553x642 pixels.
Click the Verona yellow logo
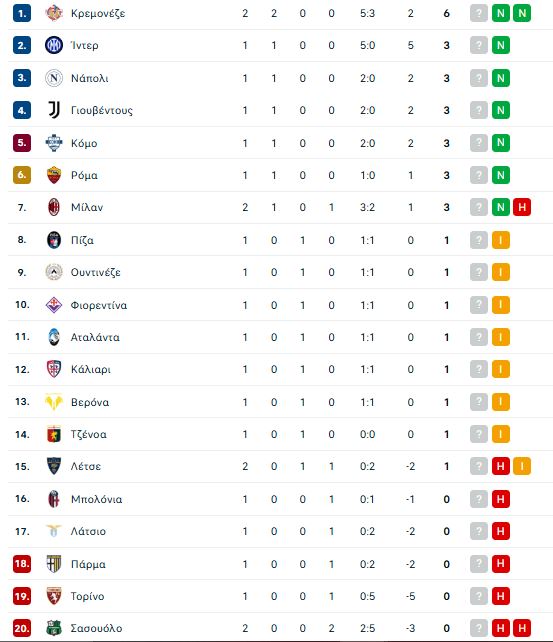54,402
